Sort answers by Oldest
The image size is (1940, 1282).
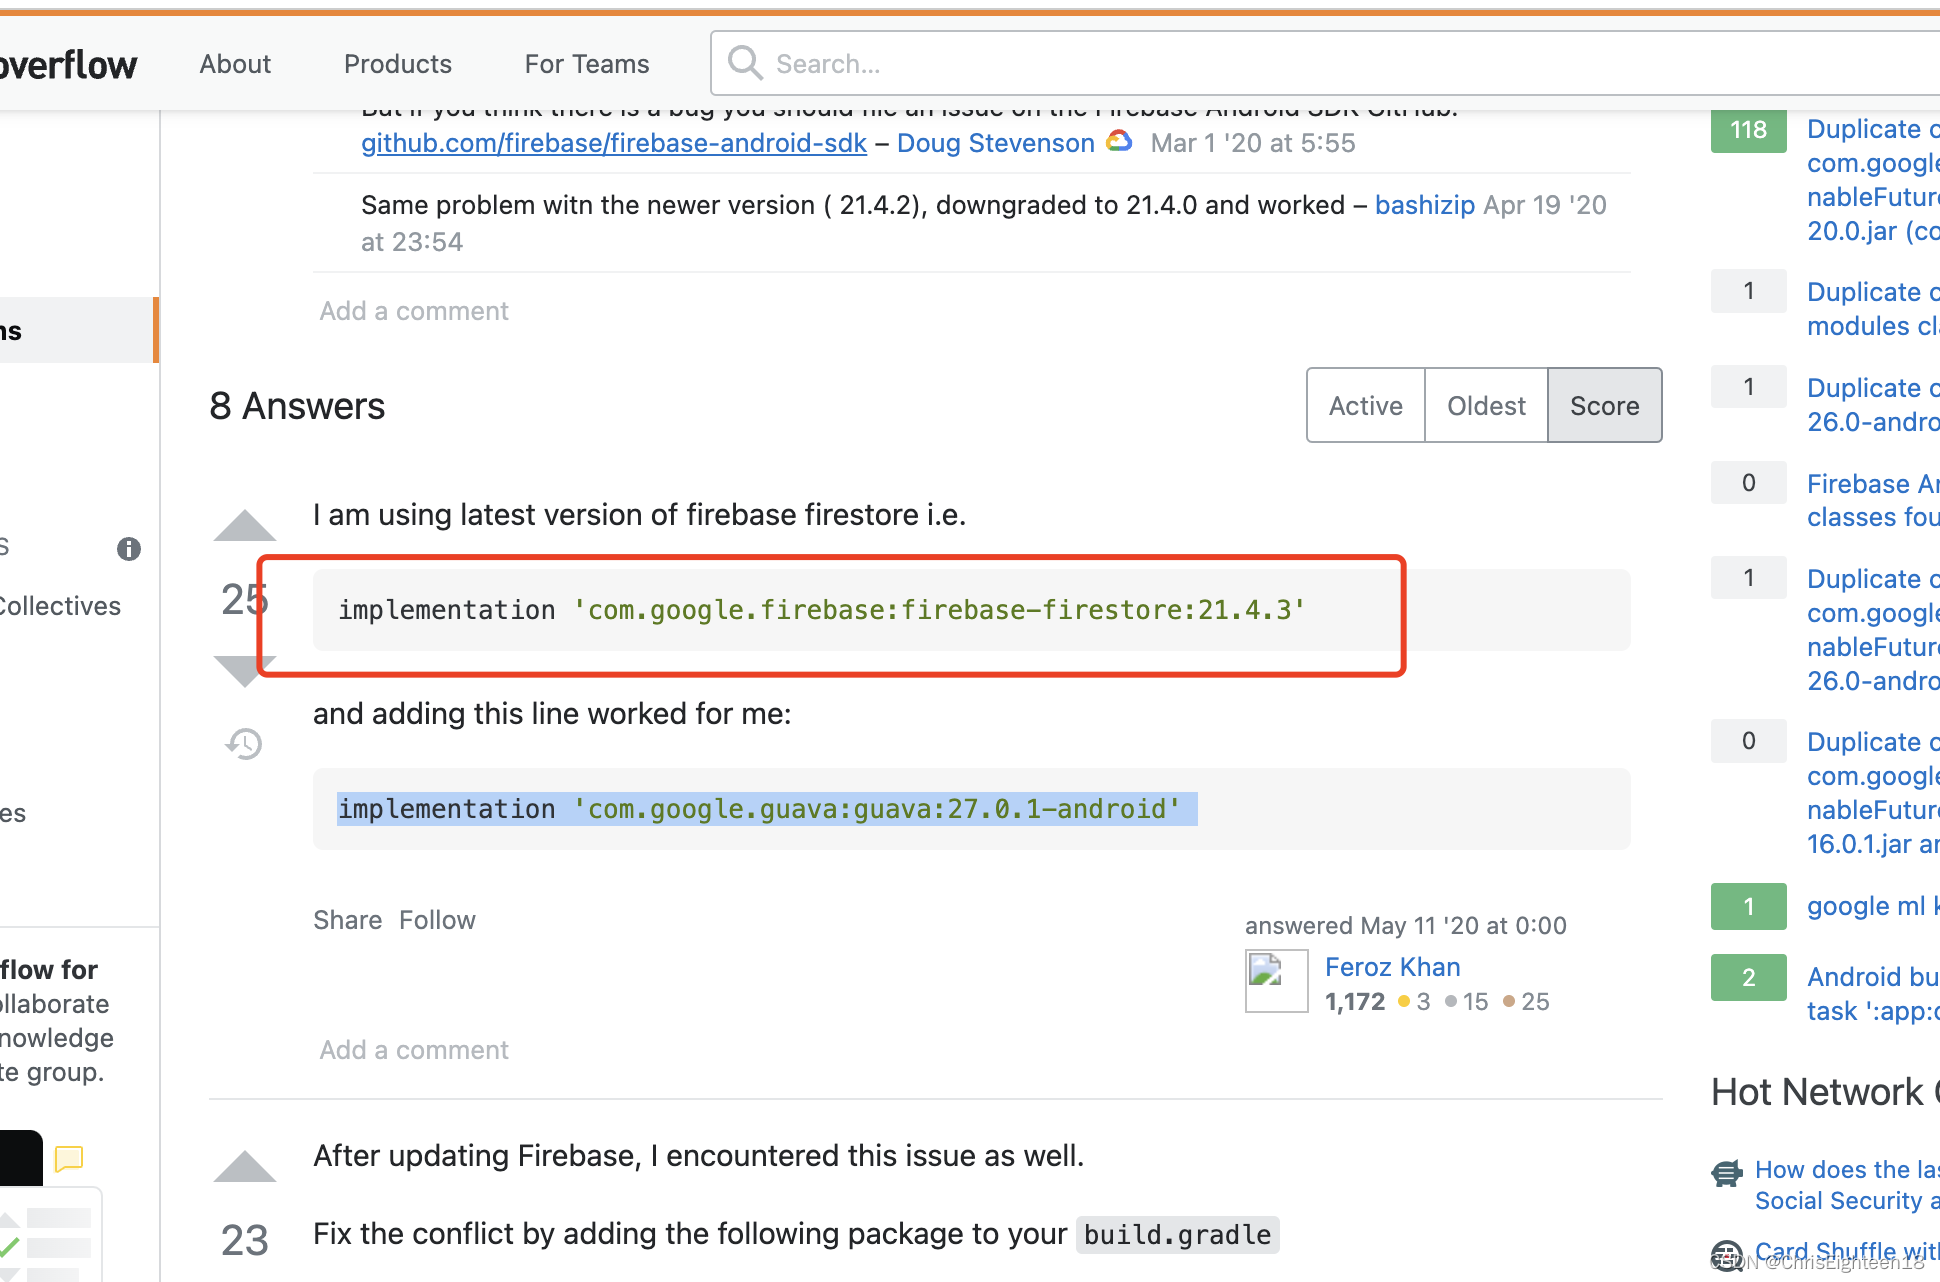pyautogui.click(x=1486, y=405)
